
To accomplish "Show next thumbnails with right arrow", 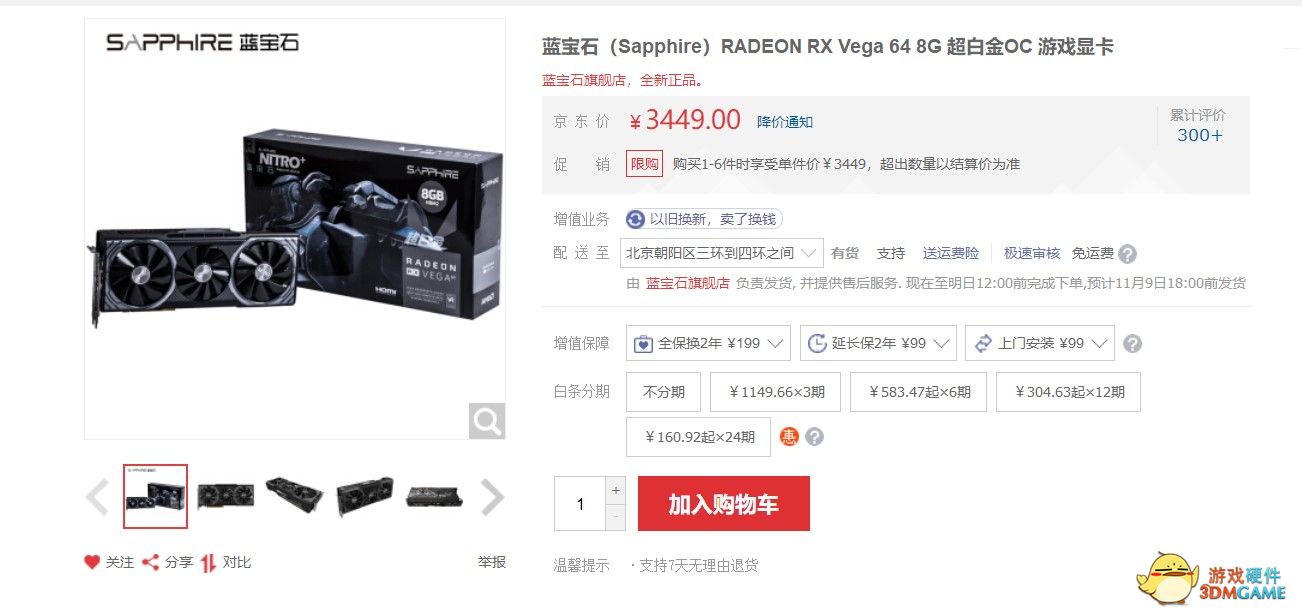I will [x=492, y=497].
